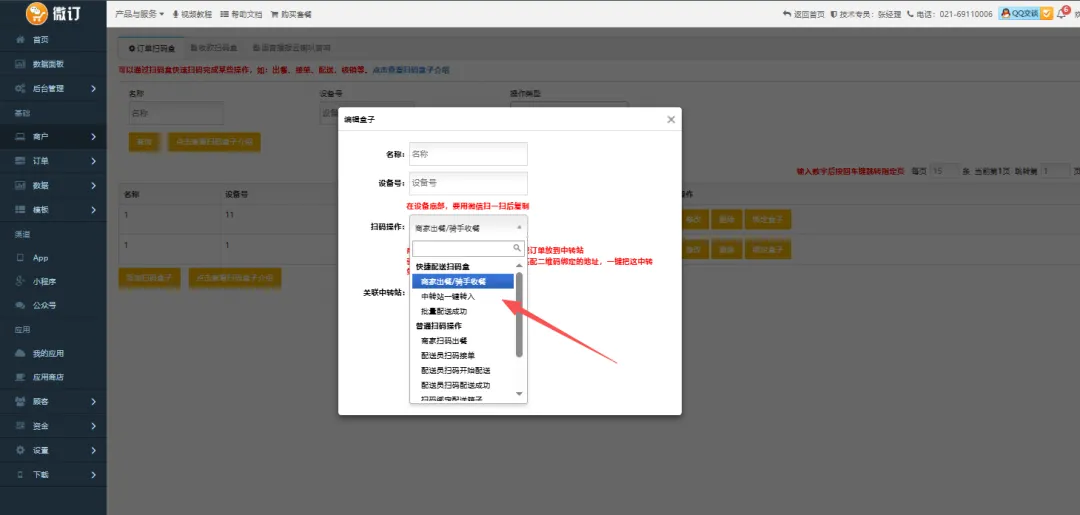Select 中转站一键转入 option
The image size is (1080, 515).
point(463,296)
